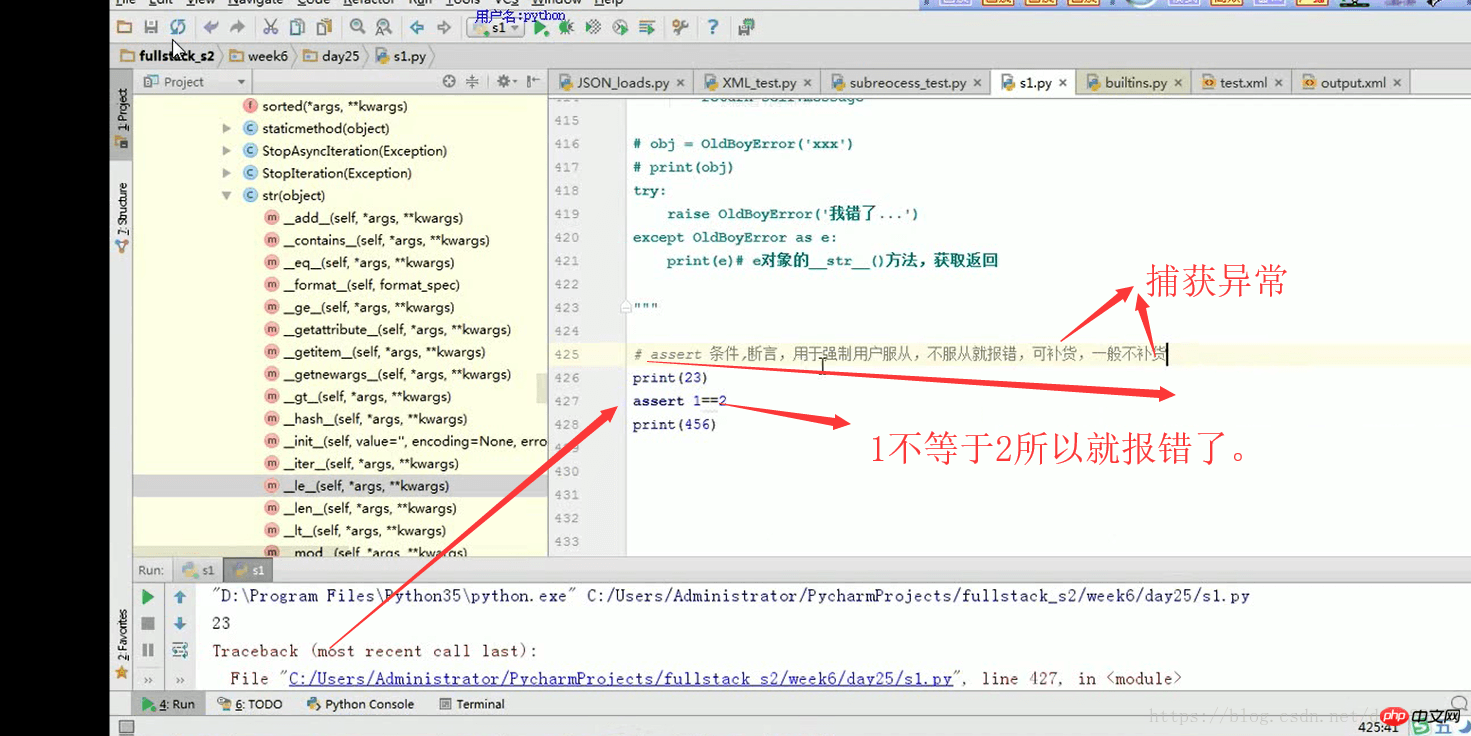
Task: Click the Synchronize refresh icon in toolbar
Action: (x=178, y=28)
